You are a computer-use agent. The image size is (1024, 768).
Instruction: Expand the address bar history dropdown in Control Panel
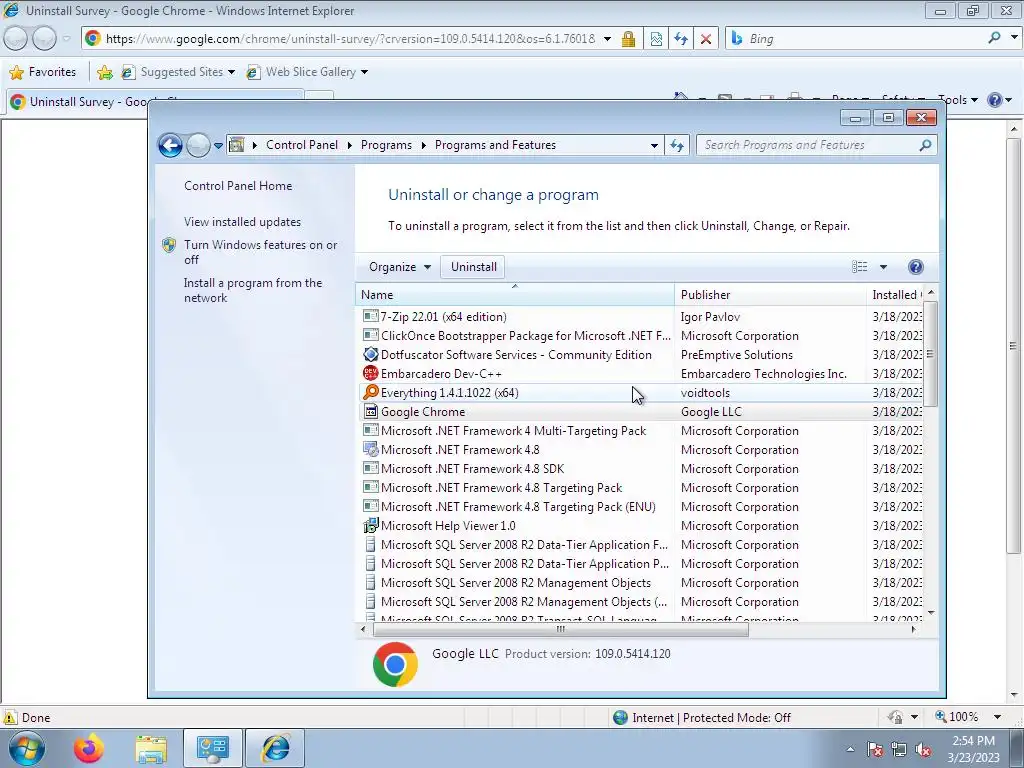(x=654, y=146)
